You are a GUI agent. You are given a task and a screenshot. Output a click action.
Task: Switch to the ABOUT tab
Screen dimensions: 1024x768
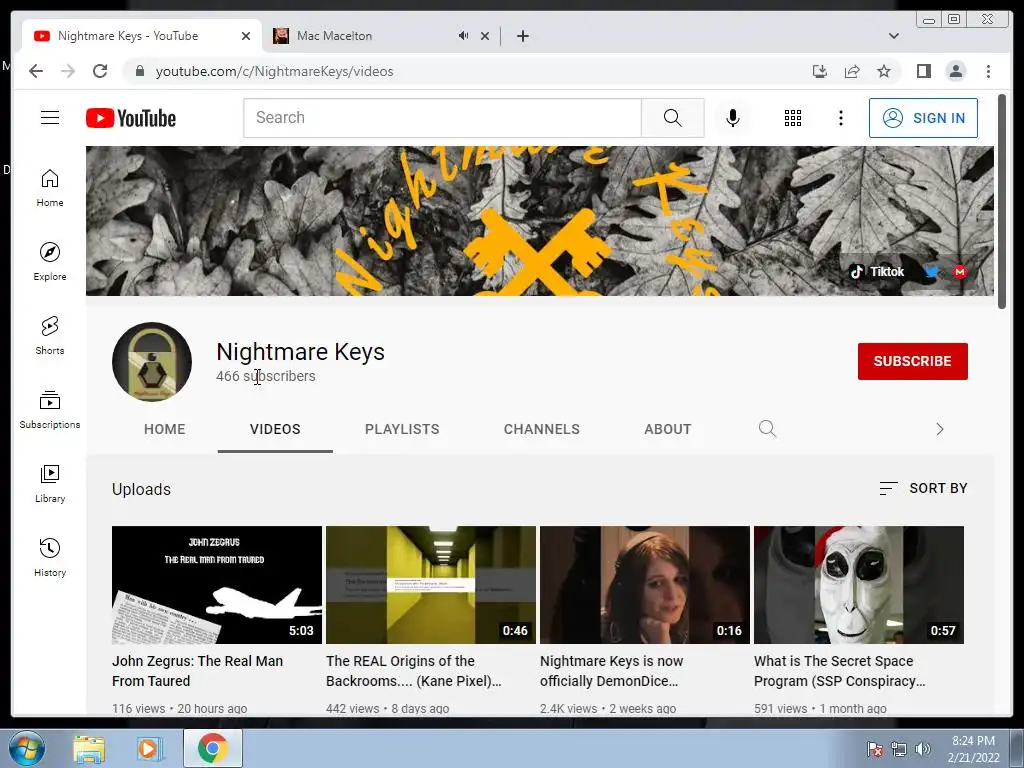(x=667, y=429)
